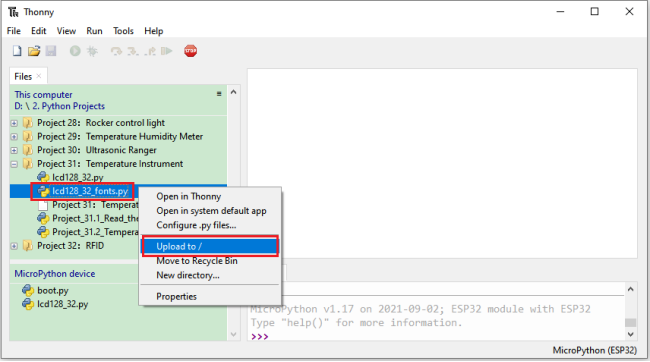Open the Tools menu

pos(123,31)
